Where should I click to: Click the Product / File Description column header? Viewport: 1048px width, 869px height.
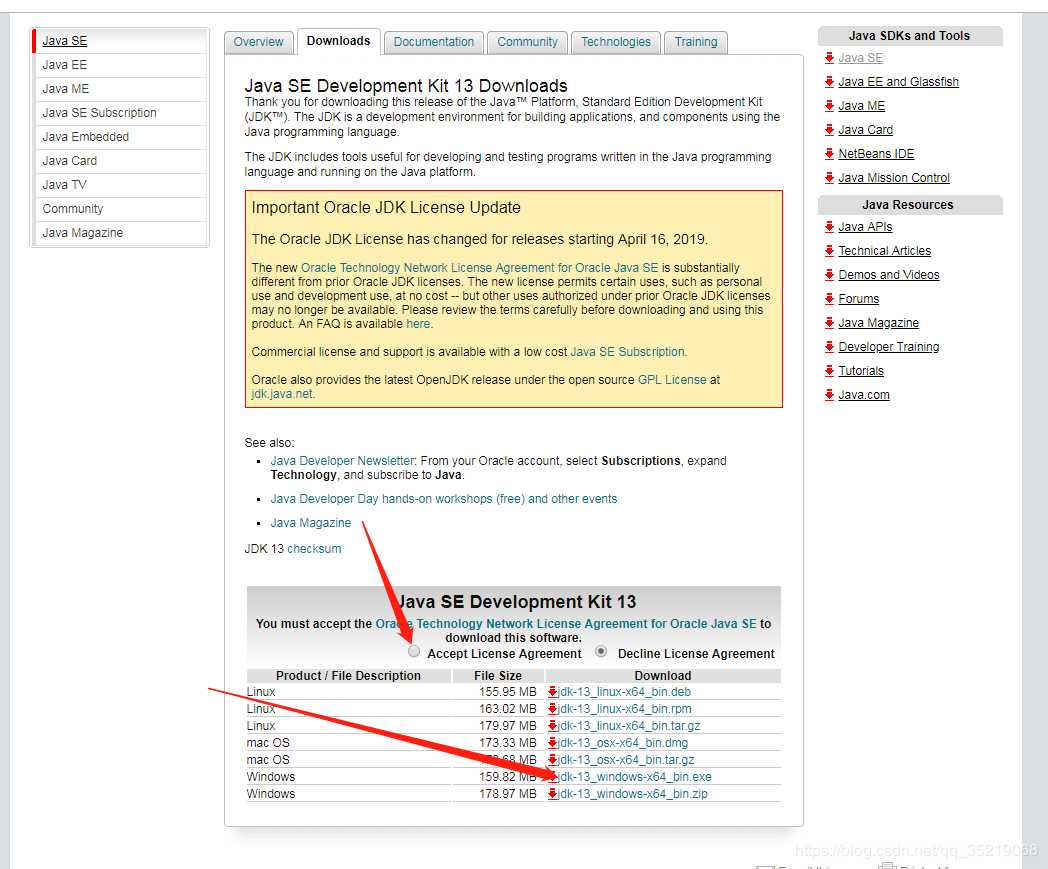click(x=348, y=676)
